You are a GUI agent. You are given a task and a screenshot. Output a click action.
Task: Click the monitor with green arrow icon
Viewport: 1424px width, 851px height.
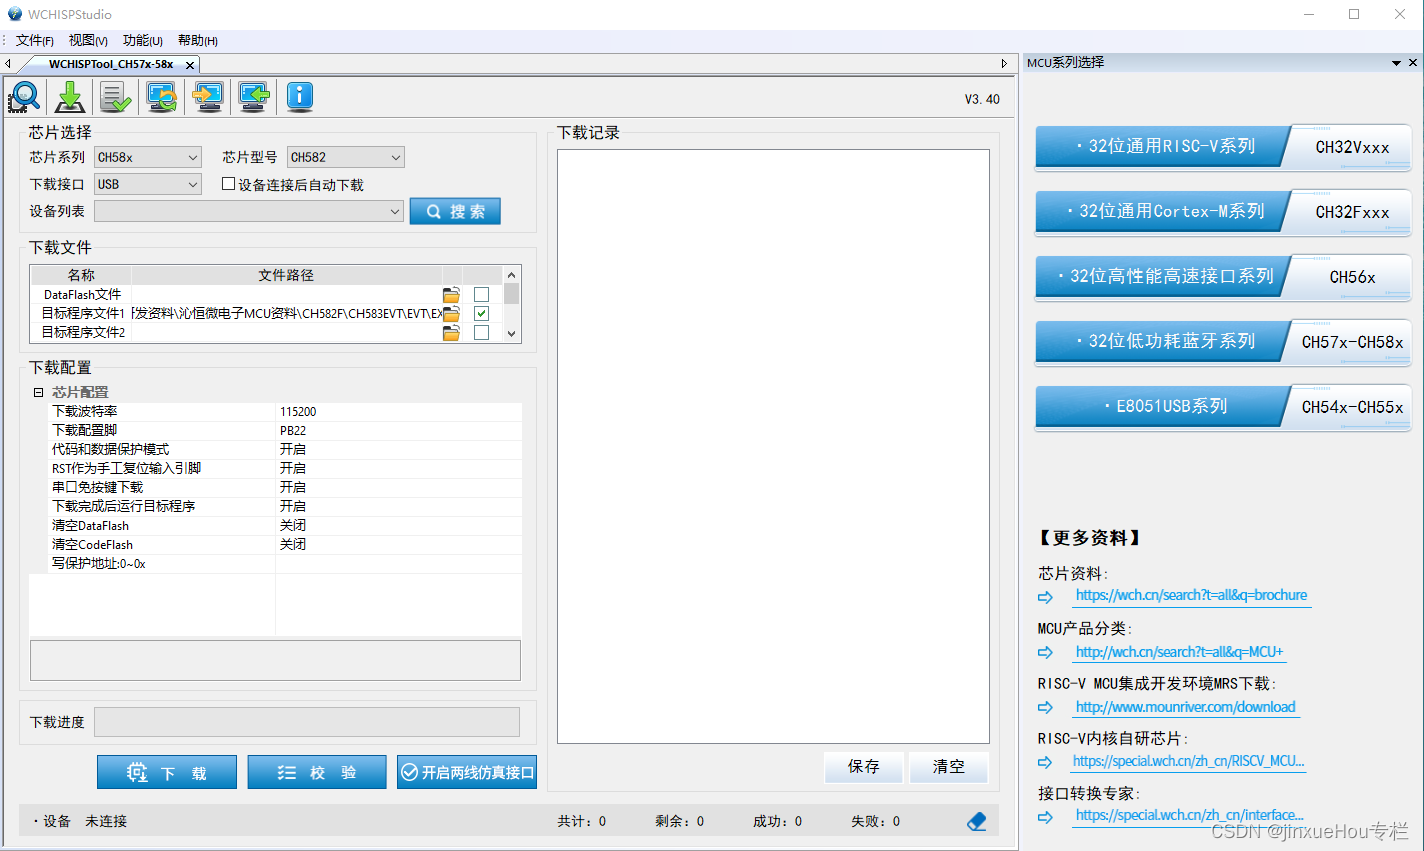(x=254, y=97)
